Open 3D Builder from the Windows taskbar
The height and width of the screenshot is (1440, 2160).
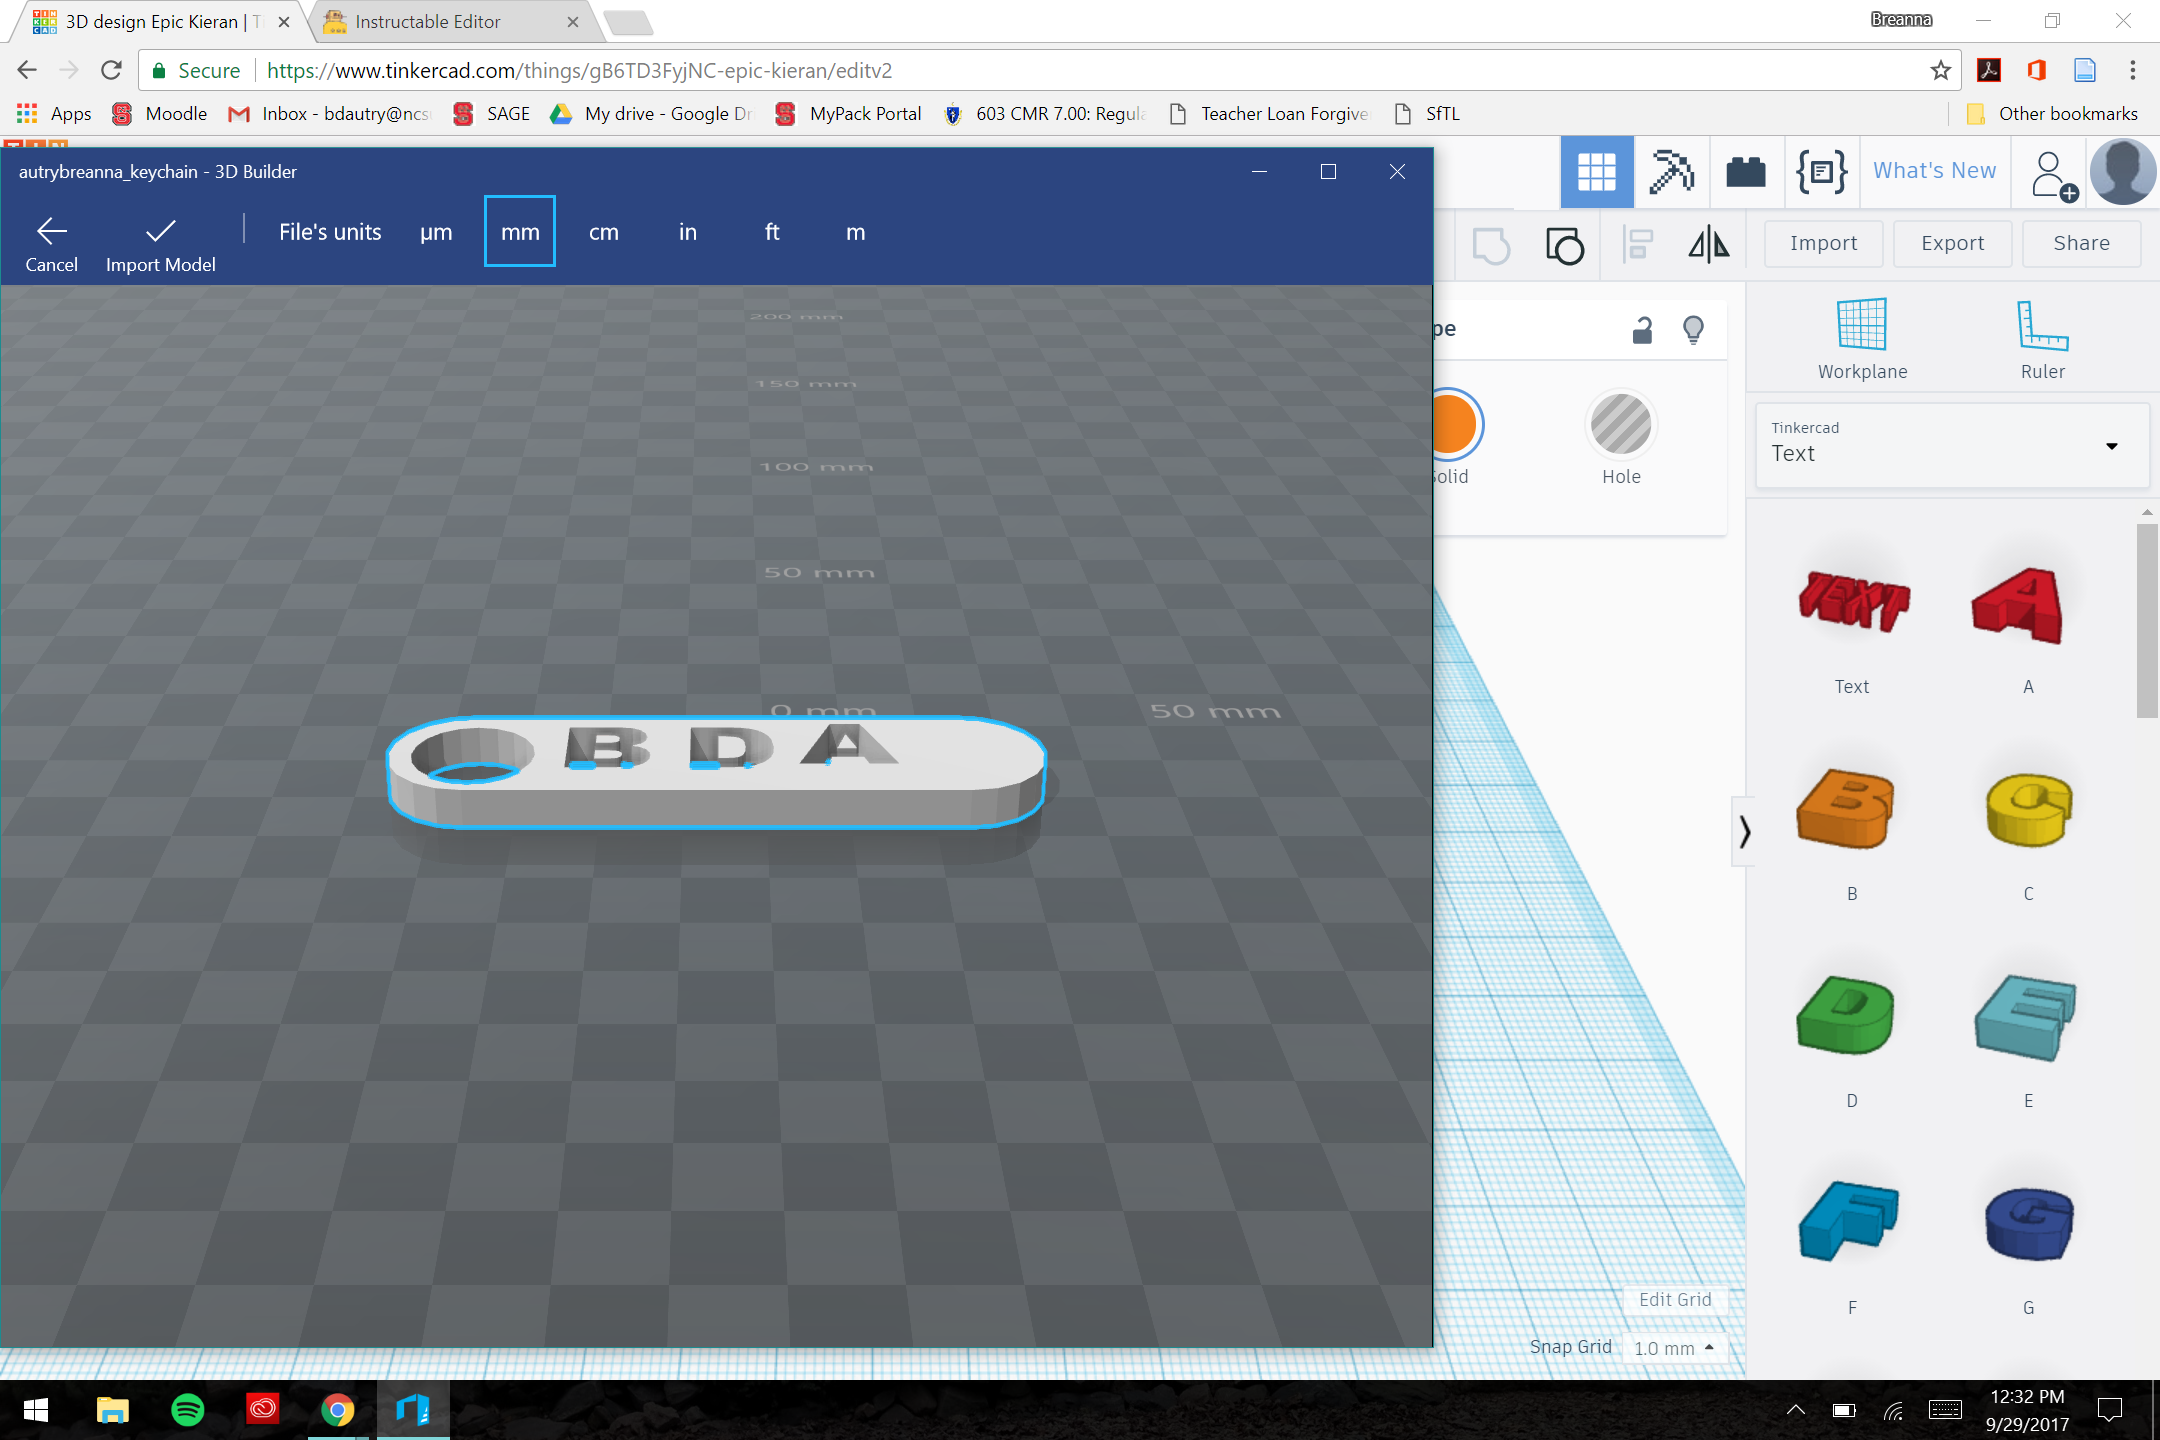pos(412,1410)
